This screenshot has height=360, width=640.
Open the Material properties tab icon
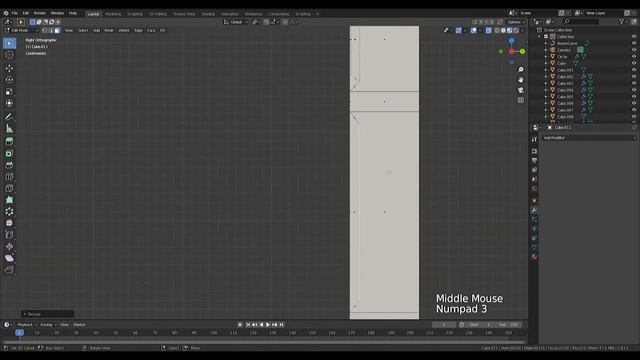(x=534, y=257)
